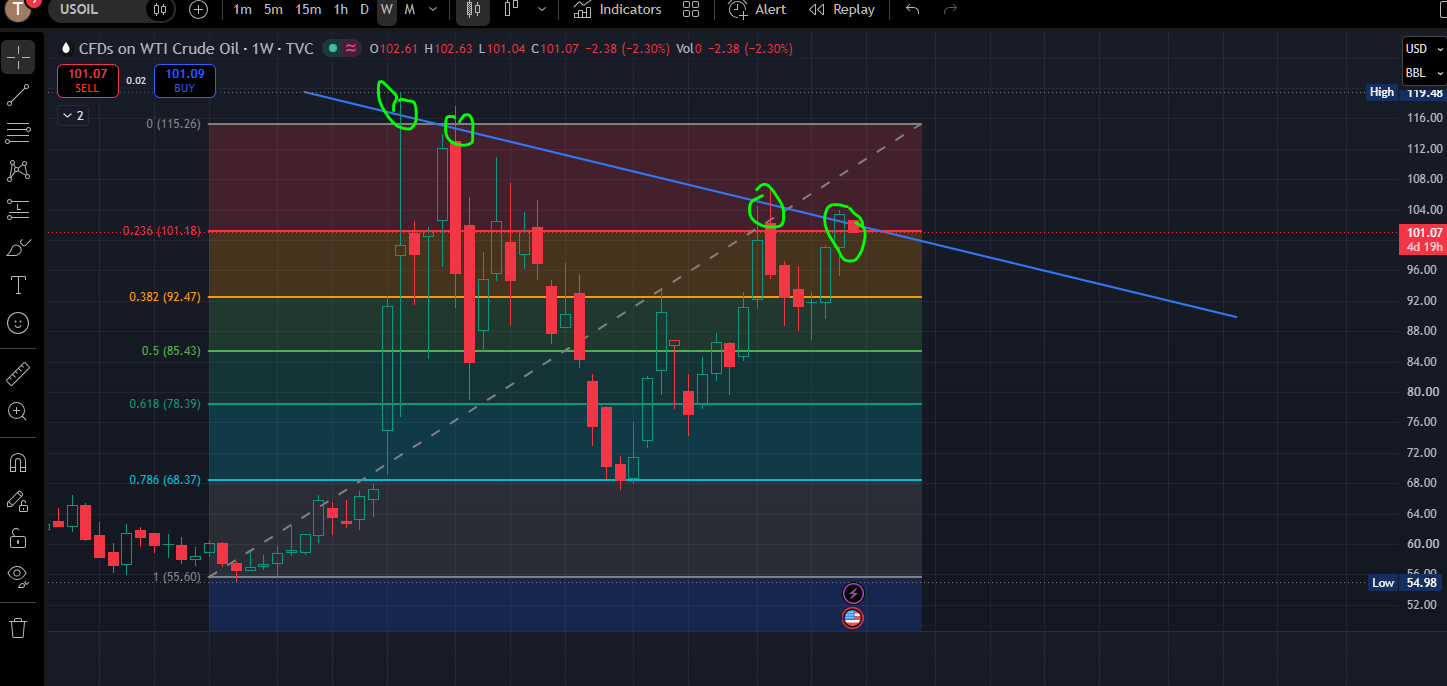Click the US flag economic event icon
The width and height of the screenshot is (1447, 686).
pyautogui.click(x=853, y=617)
